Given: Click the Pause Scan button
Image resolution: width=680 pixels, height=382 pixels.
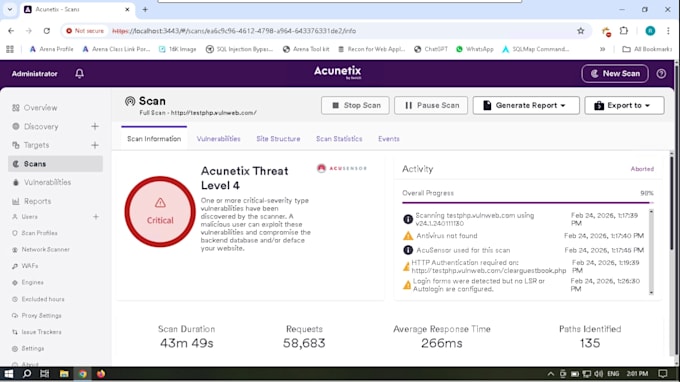Looking at the screenshot, I should [x=431, y=105].
